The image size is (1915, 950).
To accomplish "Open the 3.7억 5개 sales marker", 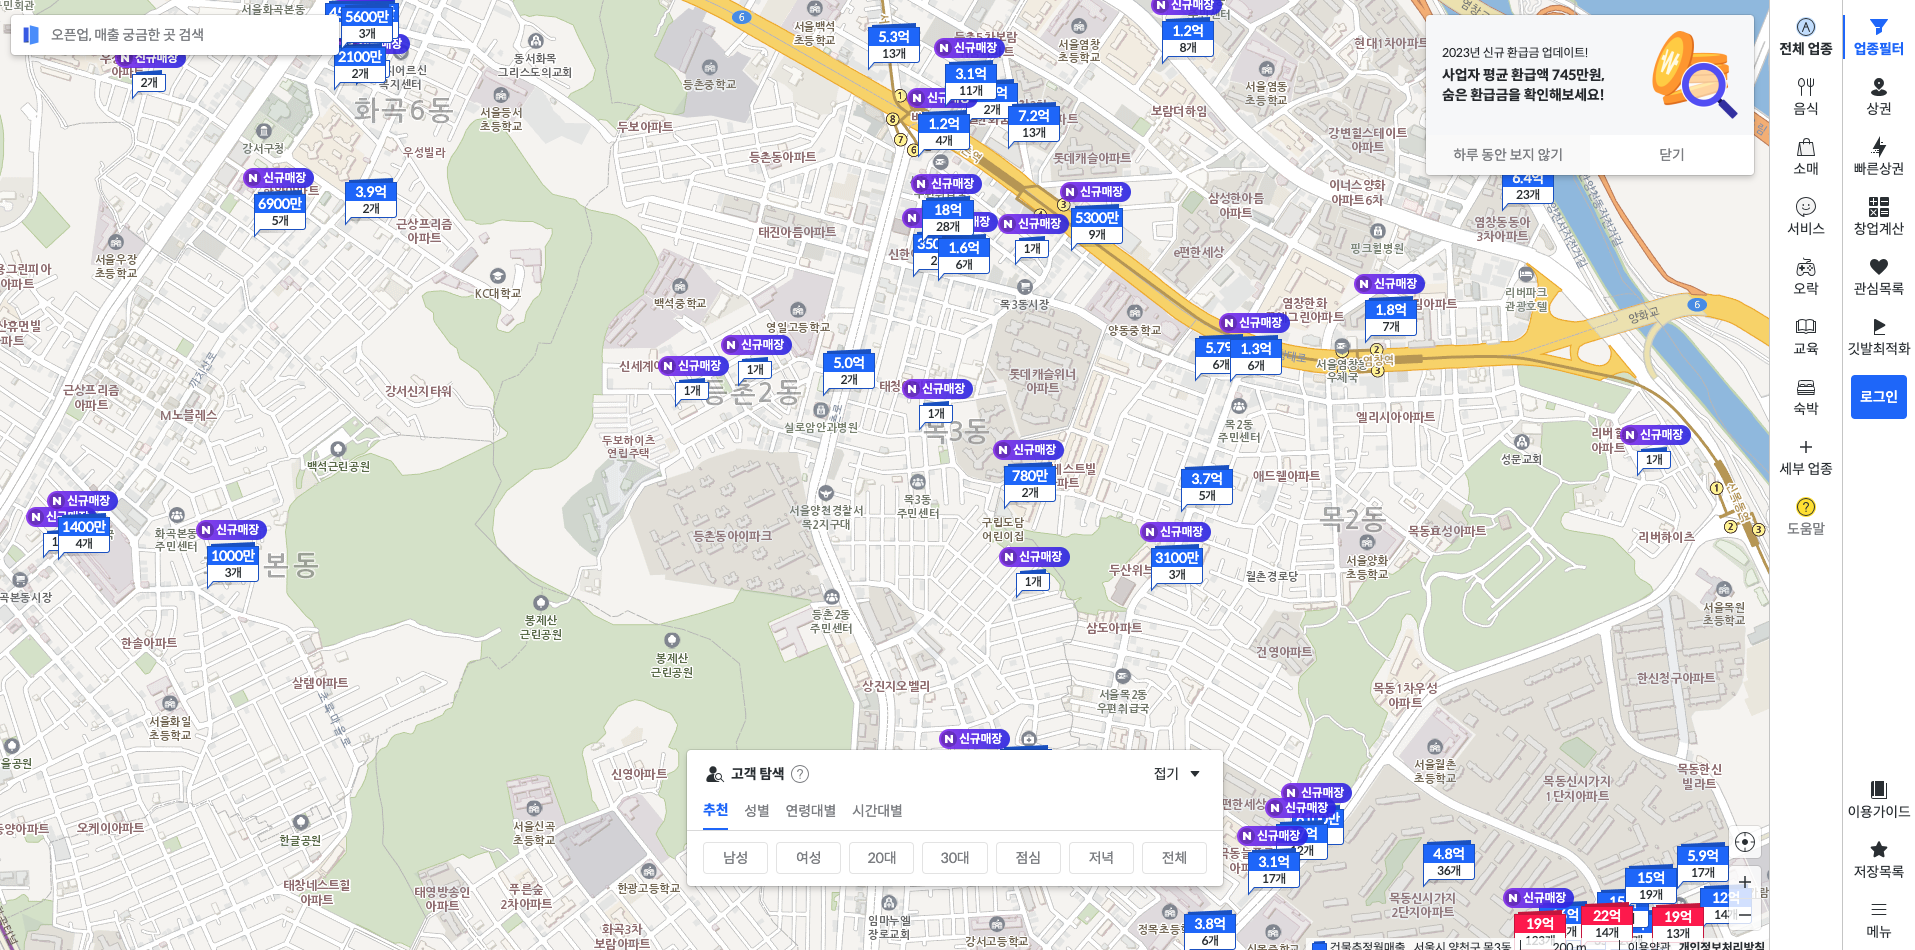I will pyautogui.click(x=1207, y=487).
